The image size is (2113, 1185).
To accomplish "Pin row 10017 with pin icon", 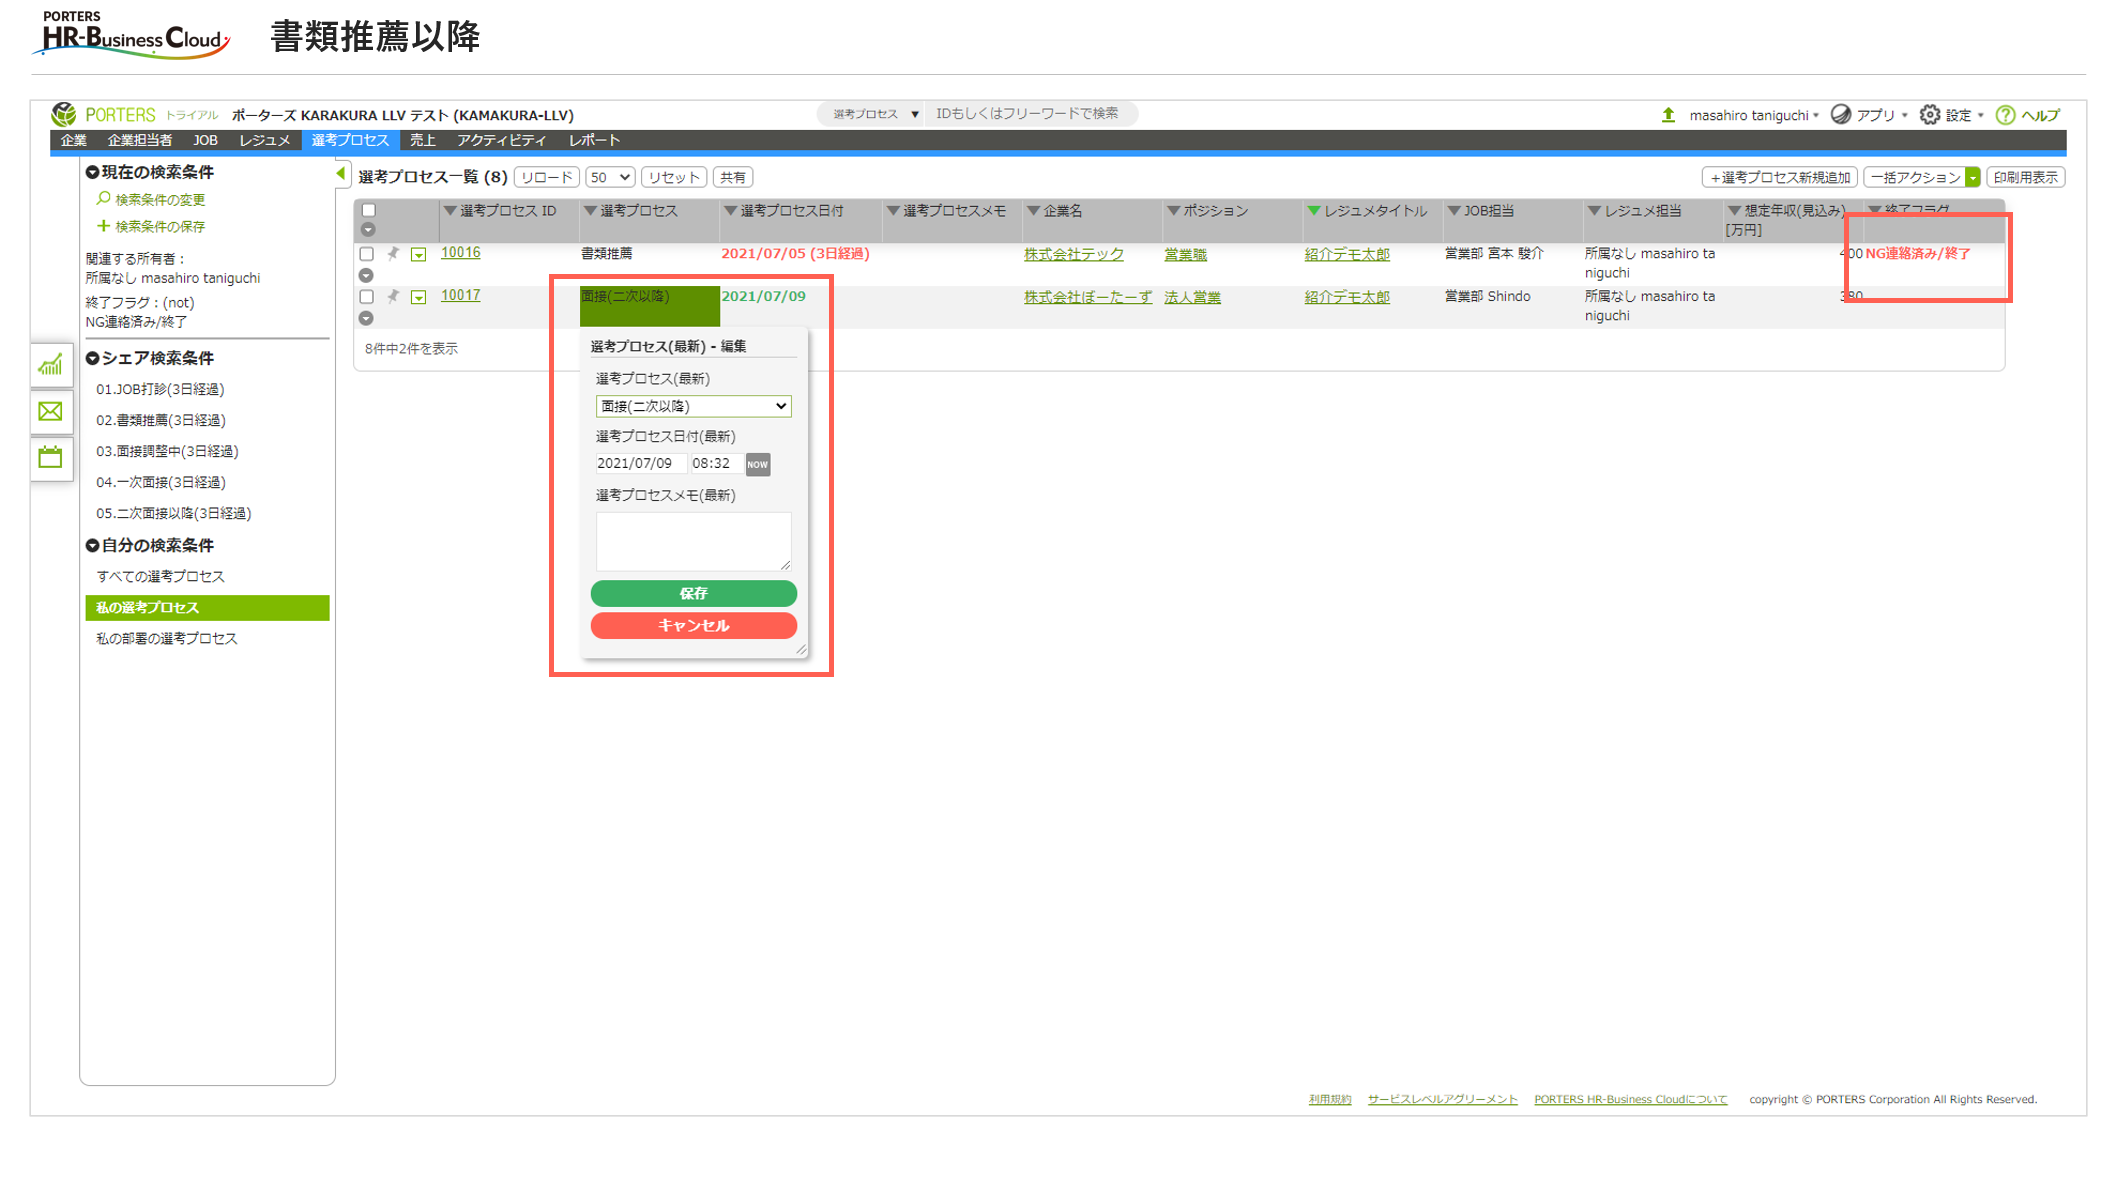I will pos(393,296).
